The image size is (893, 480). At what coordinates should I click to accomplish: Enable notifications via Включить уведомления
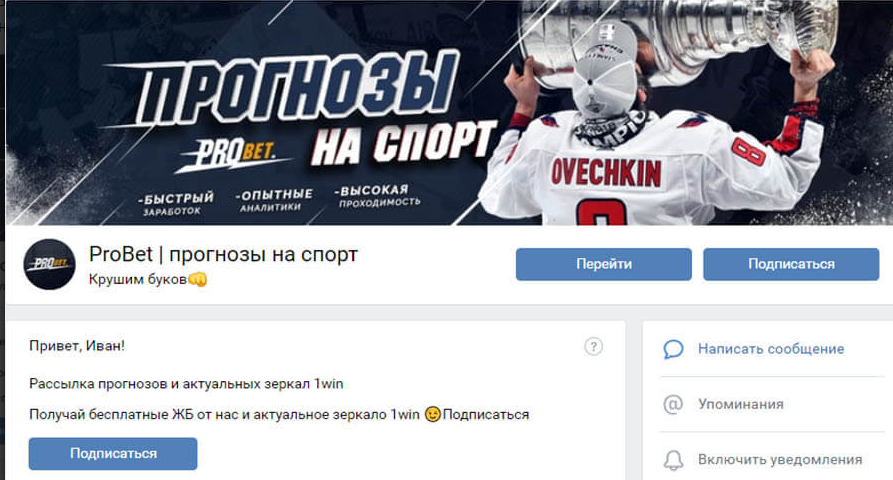tap(780, 460)
